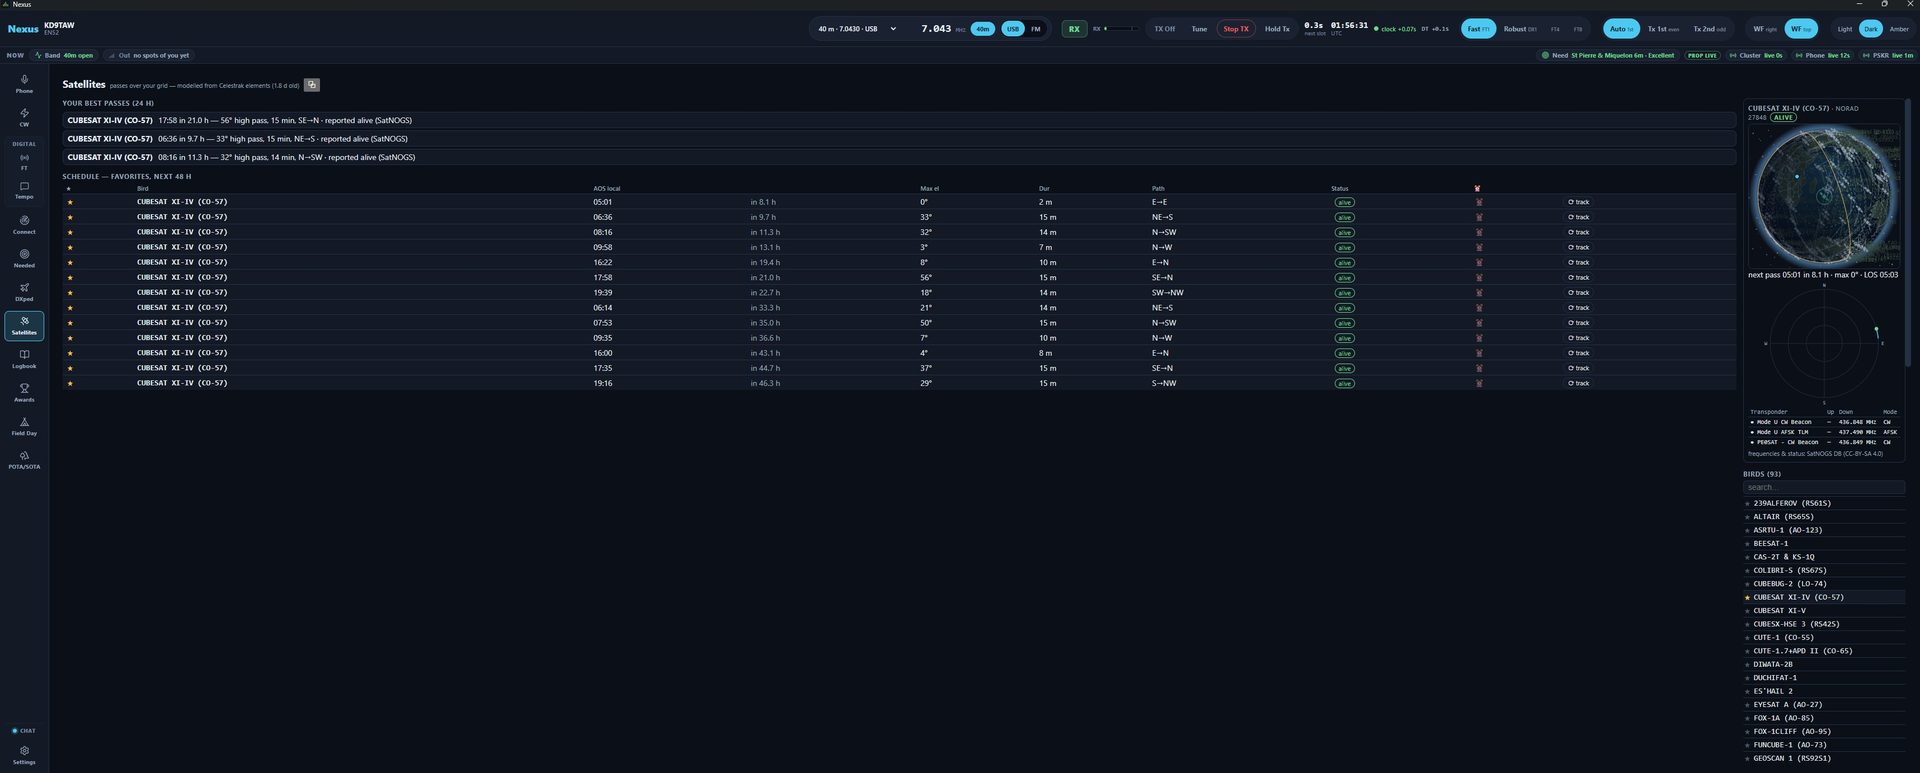Open the Field Day tab

pyautogui.click(x=24, y=426)
